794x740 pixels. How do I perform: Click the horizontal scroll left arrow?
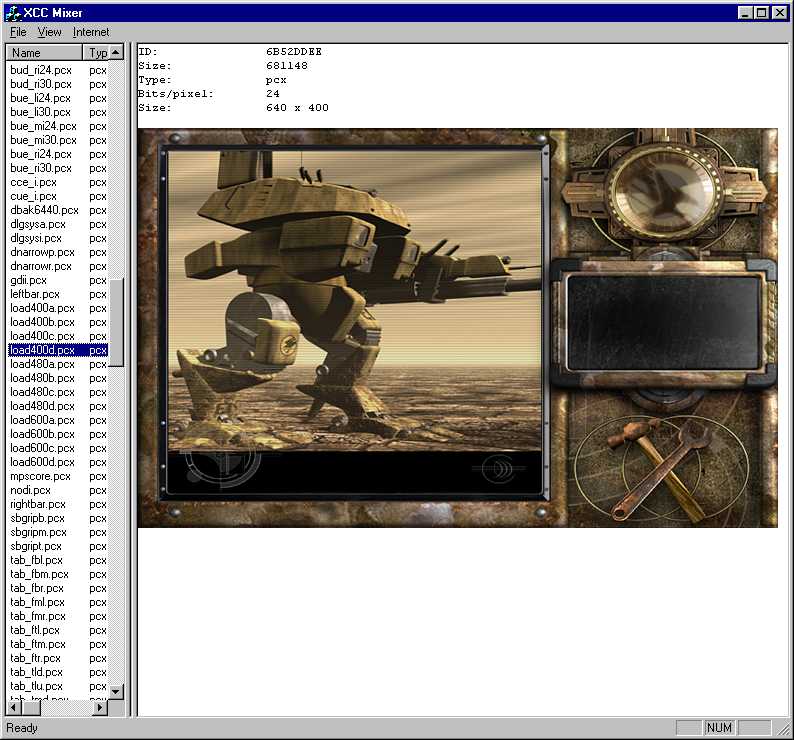pos(13,708)
